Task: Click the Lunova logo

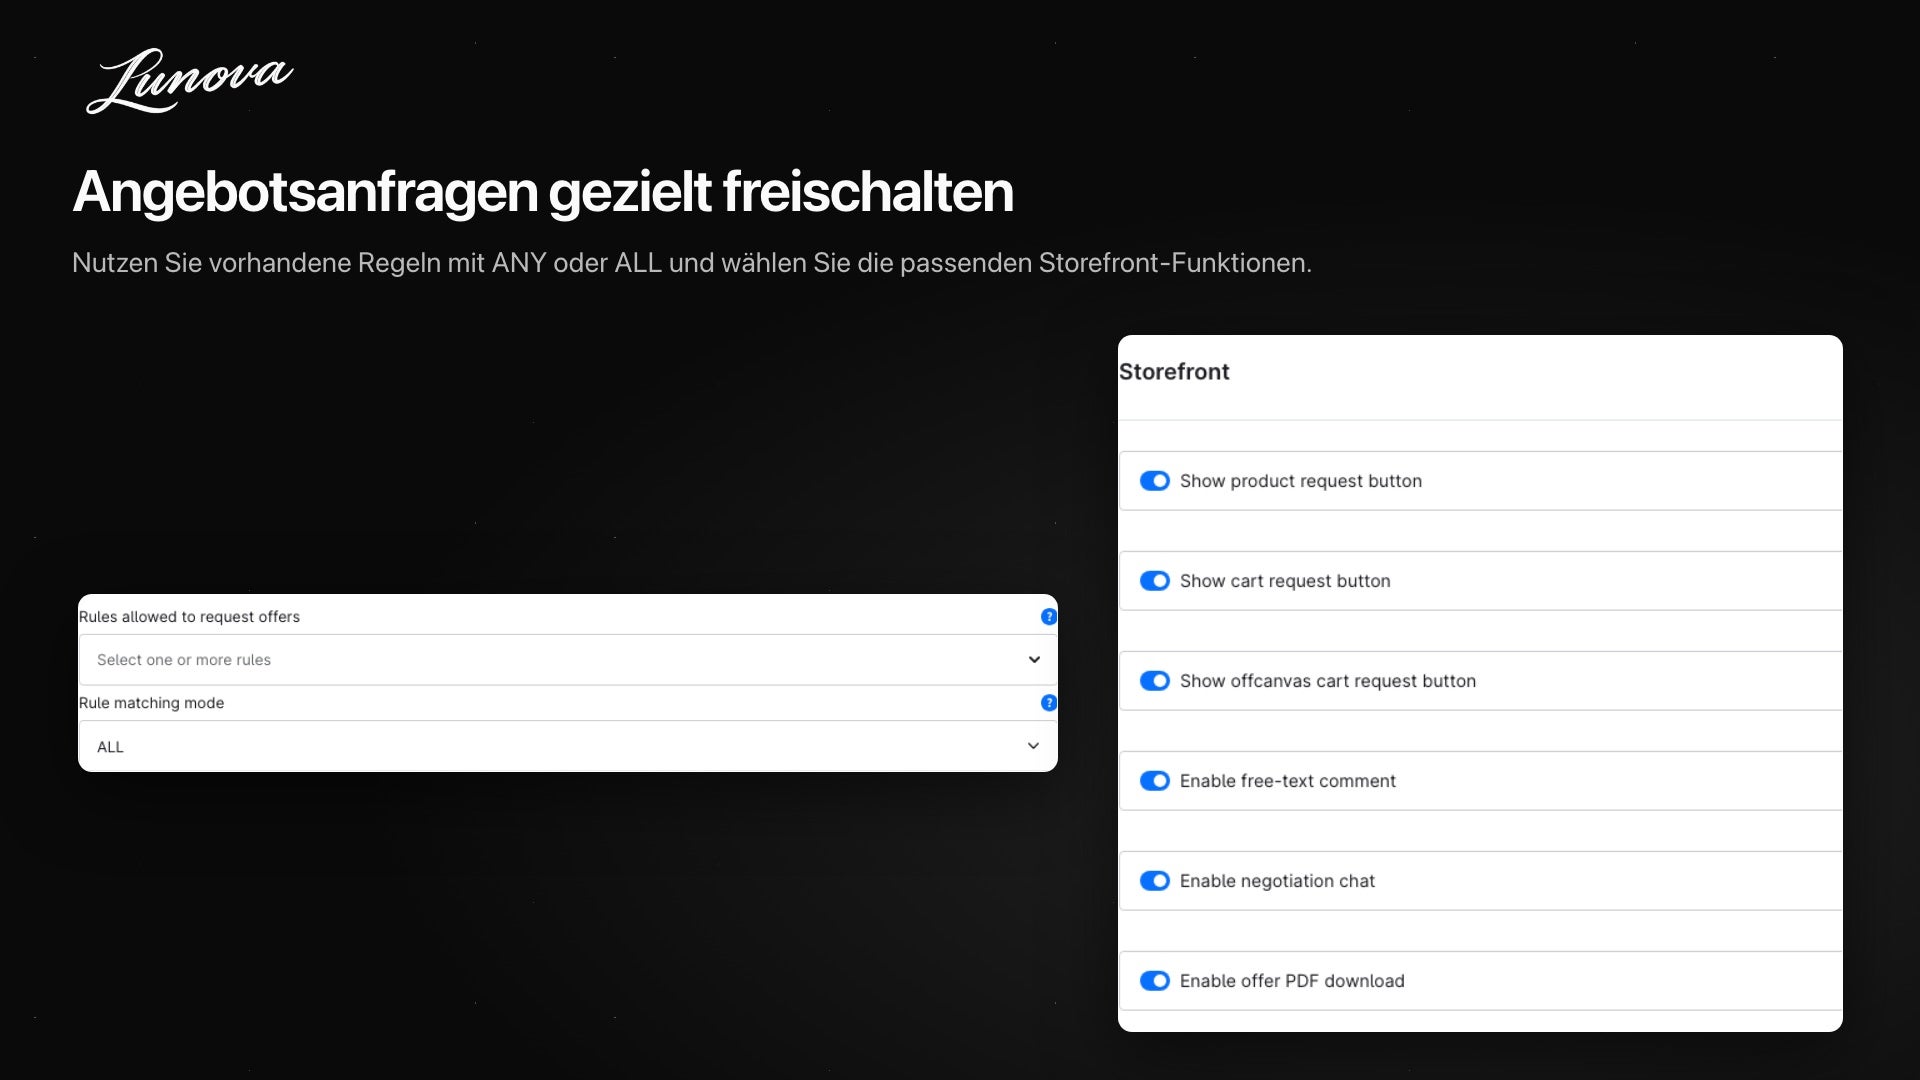Action: [x=189, y=81]
